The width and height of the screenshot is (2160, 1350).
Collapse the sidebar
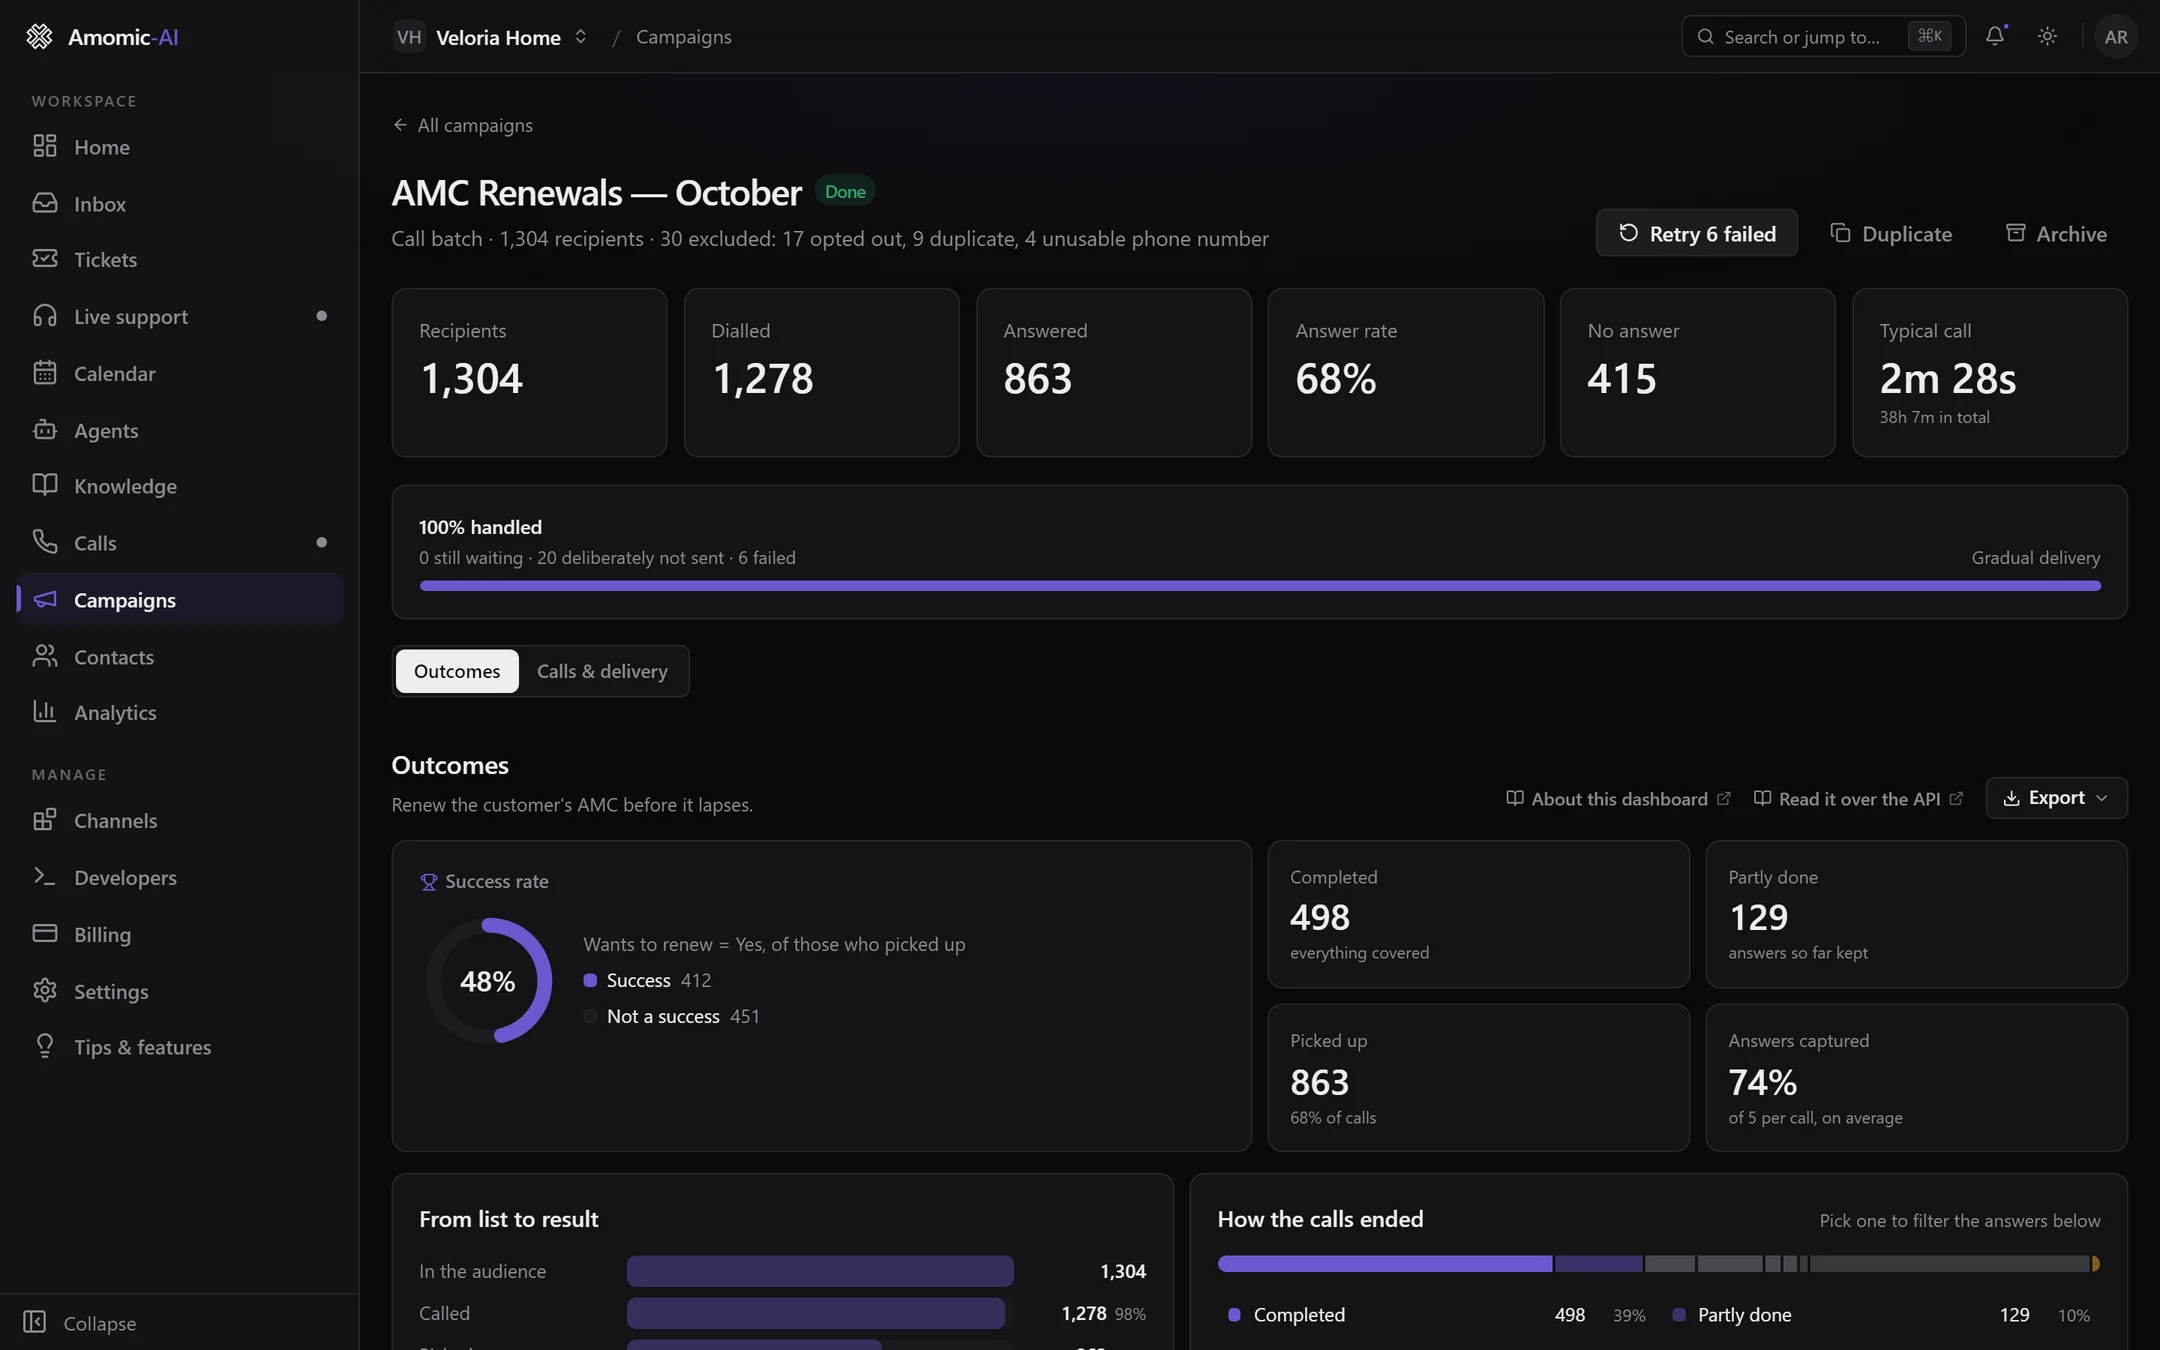tap(80, 1323)
